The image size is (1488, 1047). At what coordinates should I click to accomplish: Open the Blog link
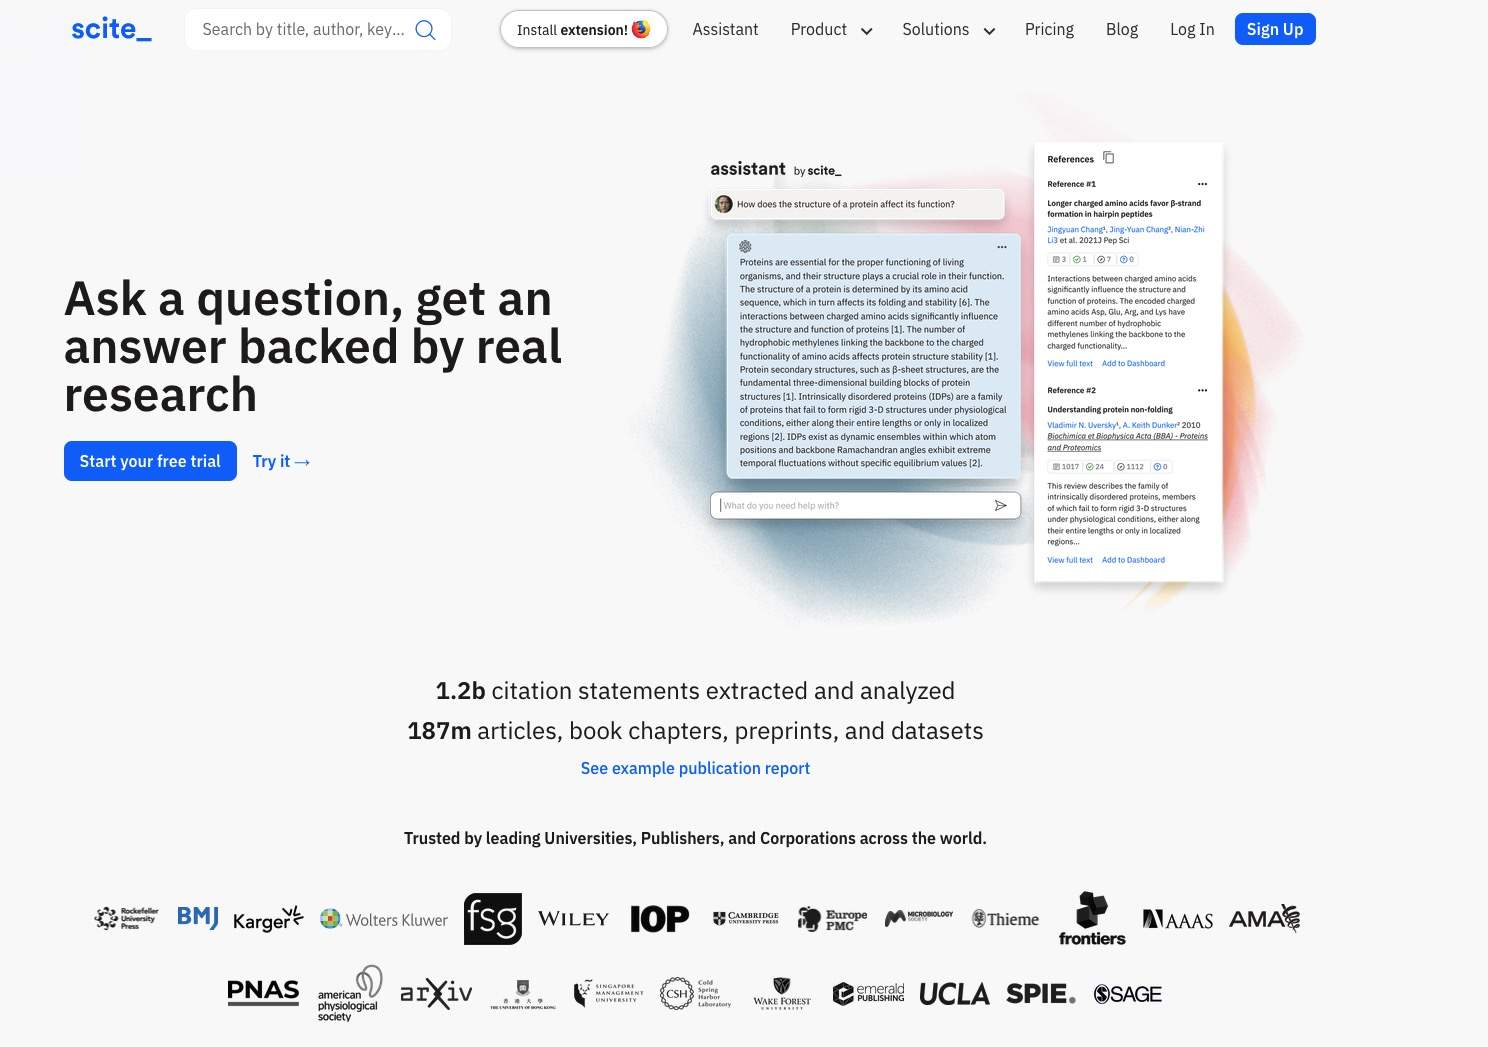[1122, 30]
